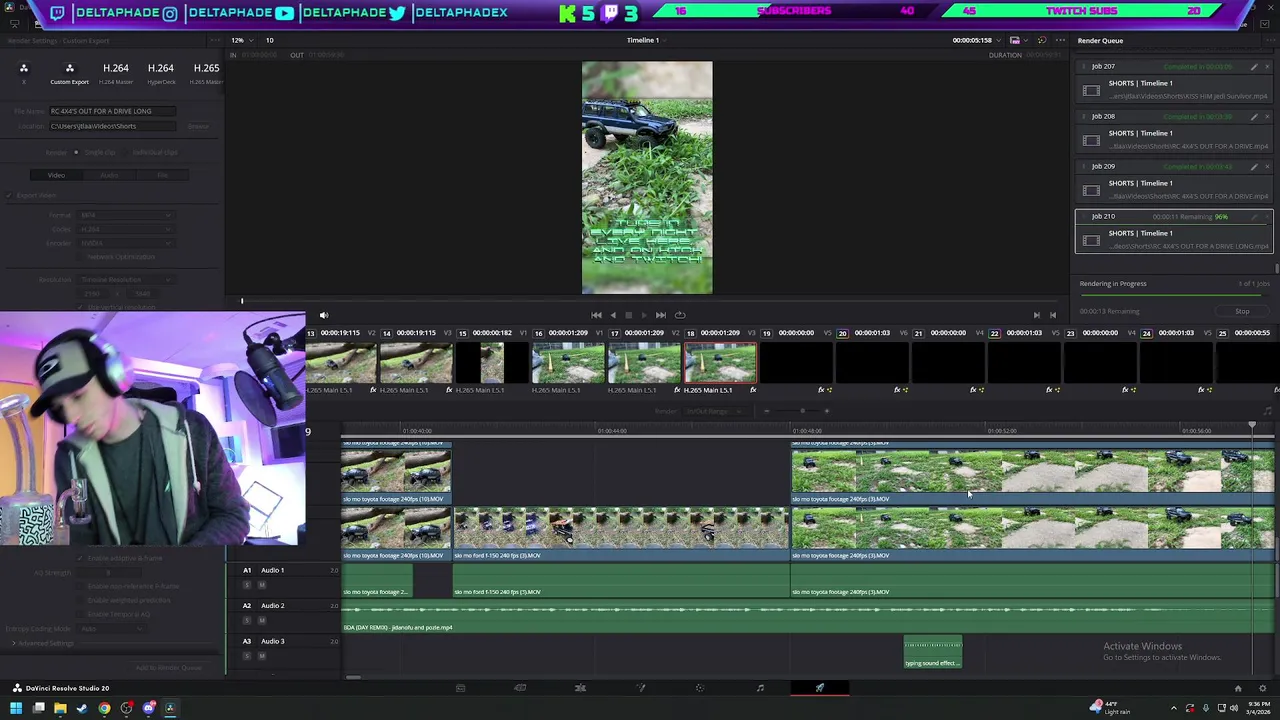Switch to File settings tab
This screenshot has height=720, width=1280.
162,175
